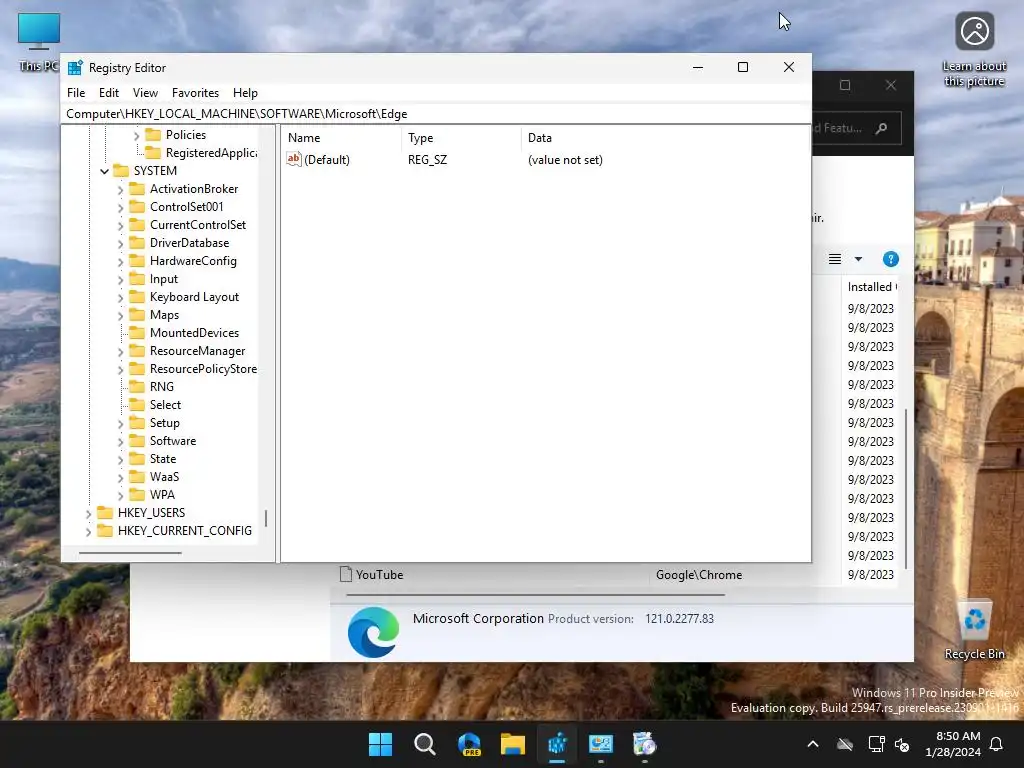Select the RegisteredApplications folder icon

pyautogui.click(x=153, y=152)
